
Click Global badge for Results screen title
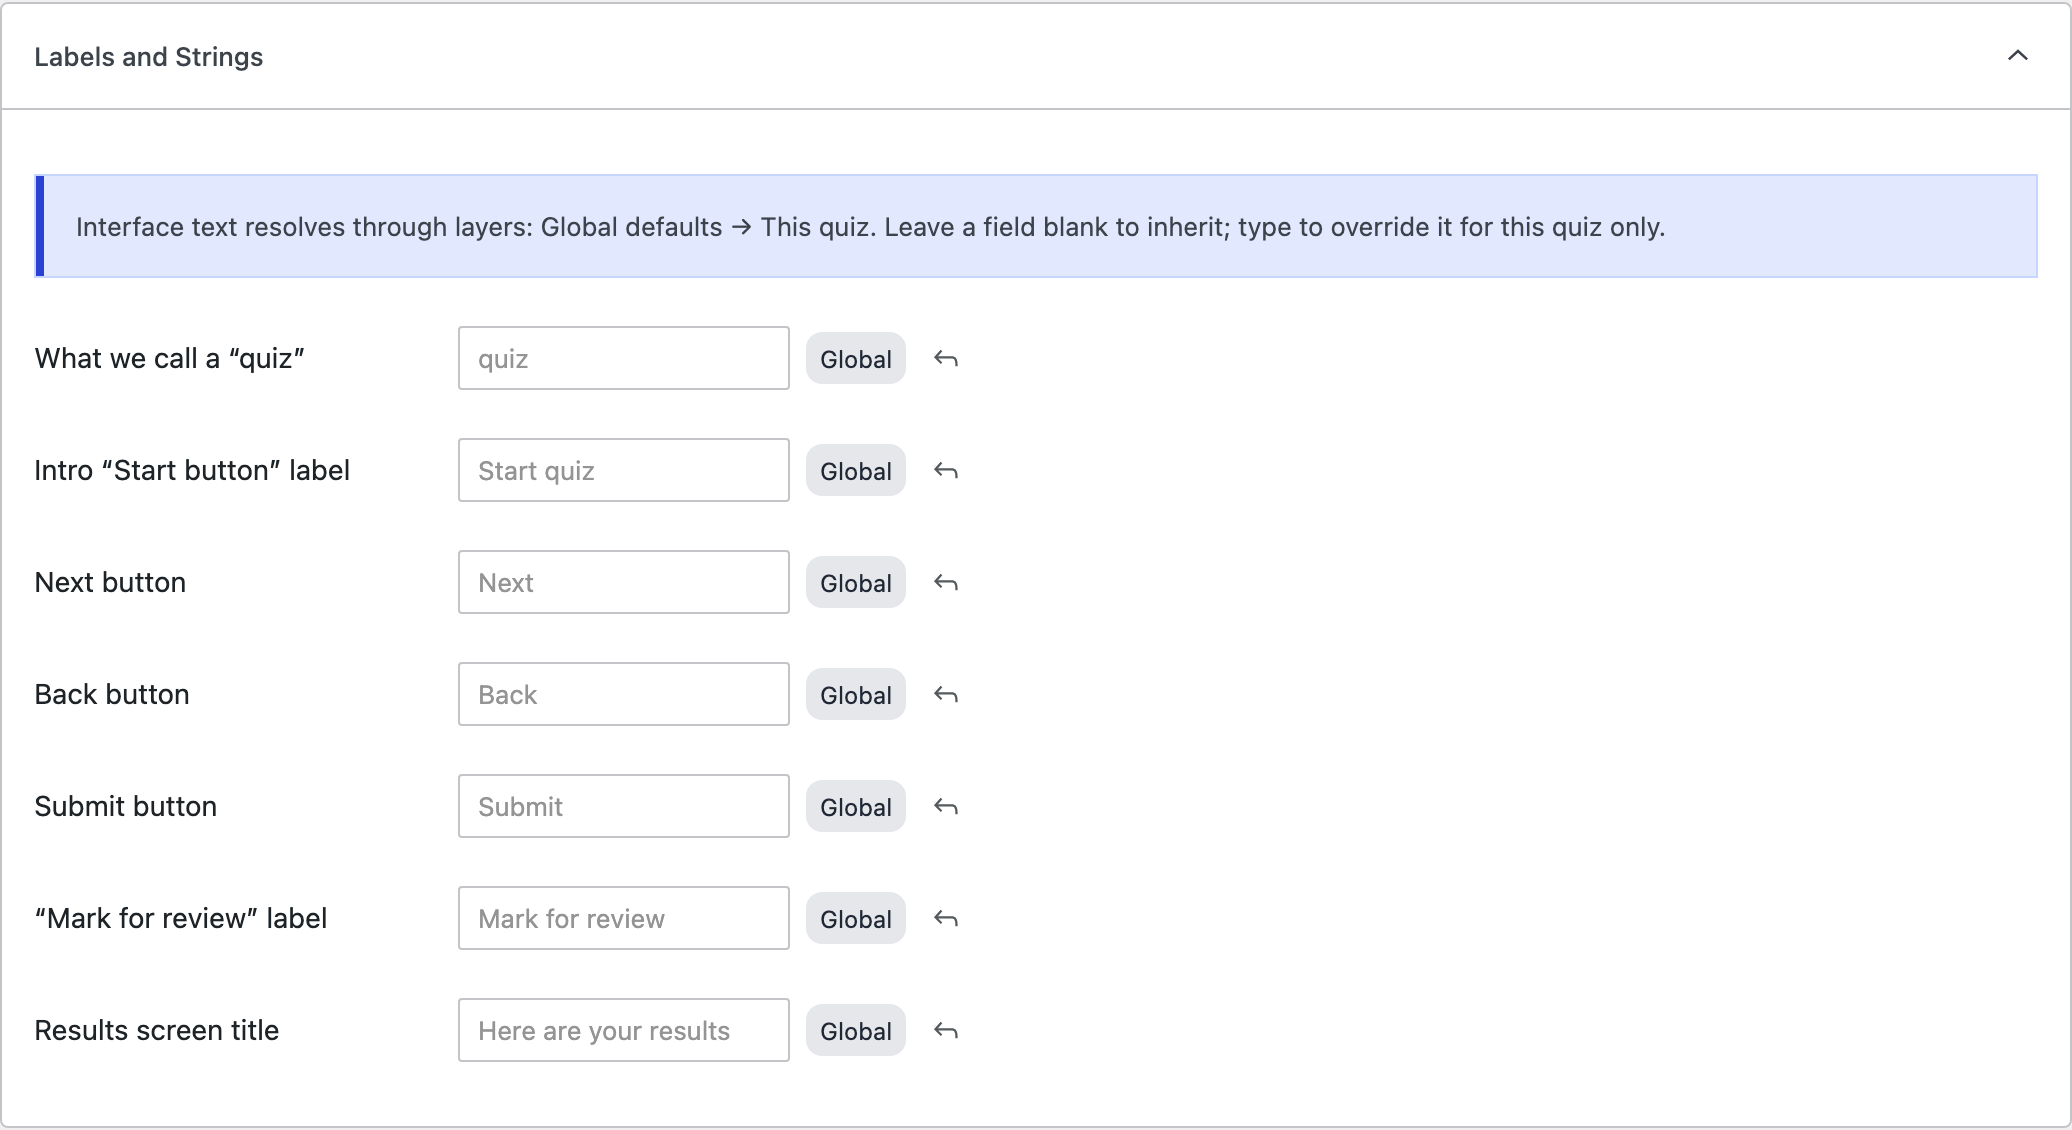(856, 1030)
